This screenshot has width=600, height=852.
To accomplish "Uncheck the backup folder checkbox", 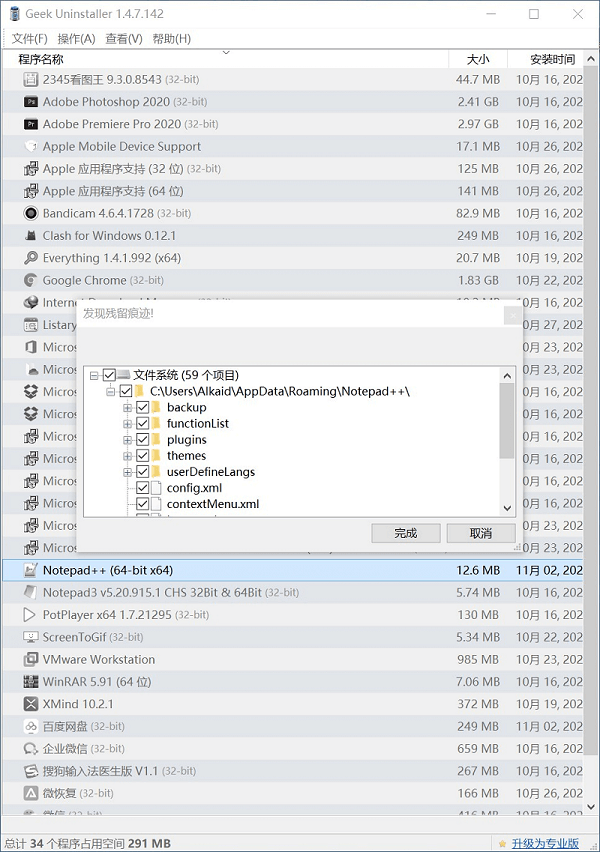I will click(x=142, y=408).
